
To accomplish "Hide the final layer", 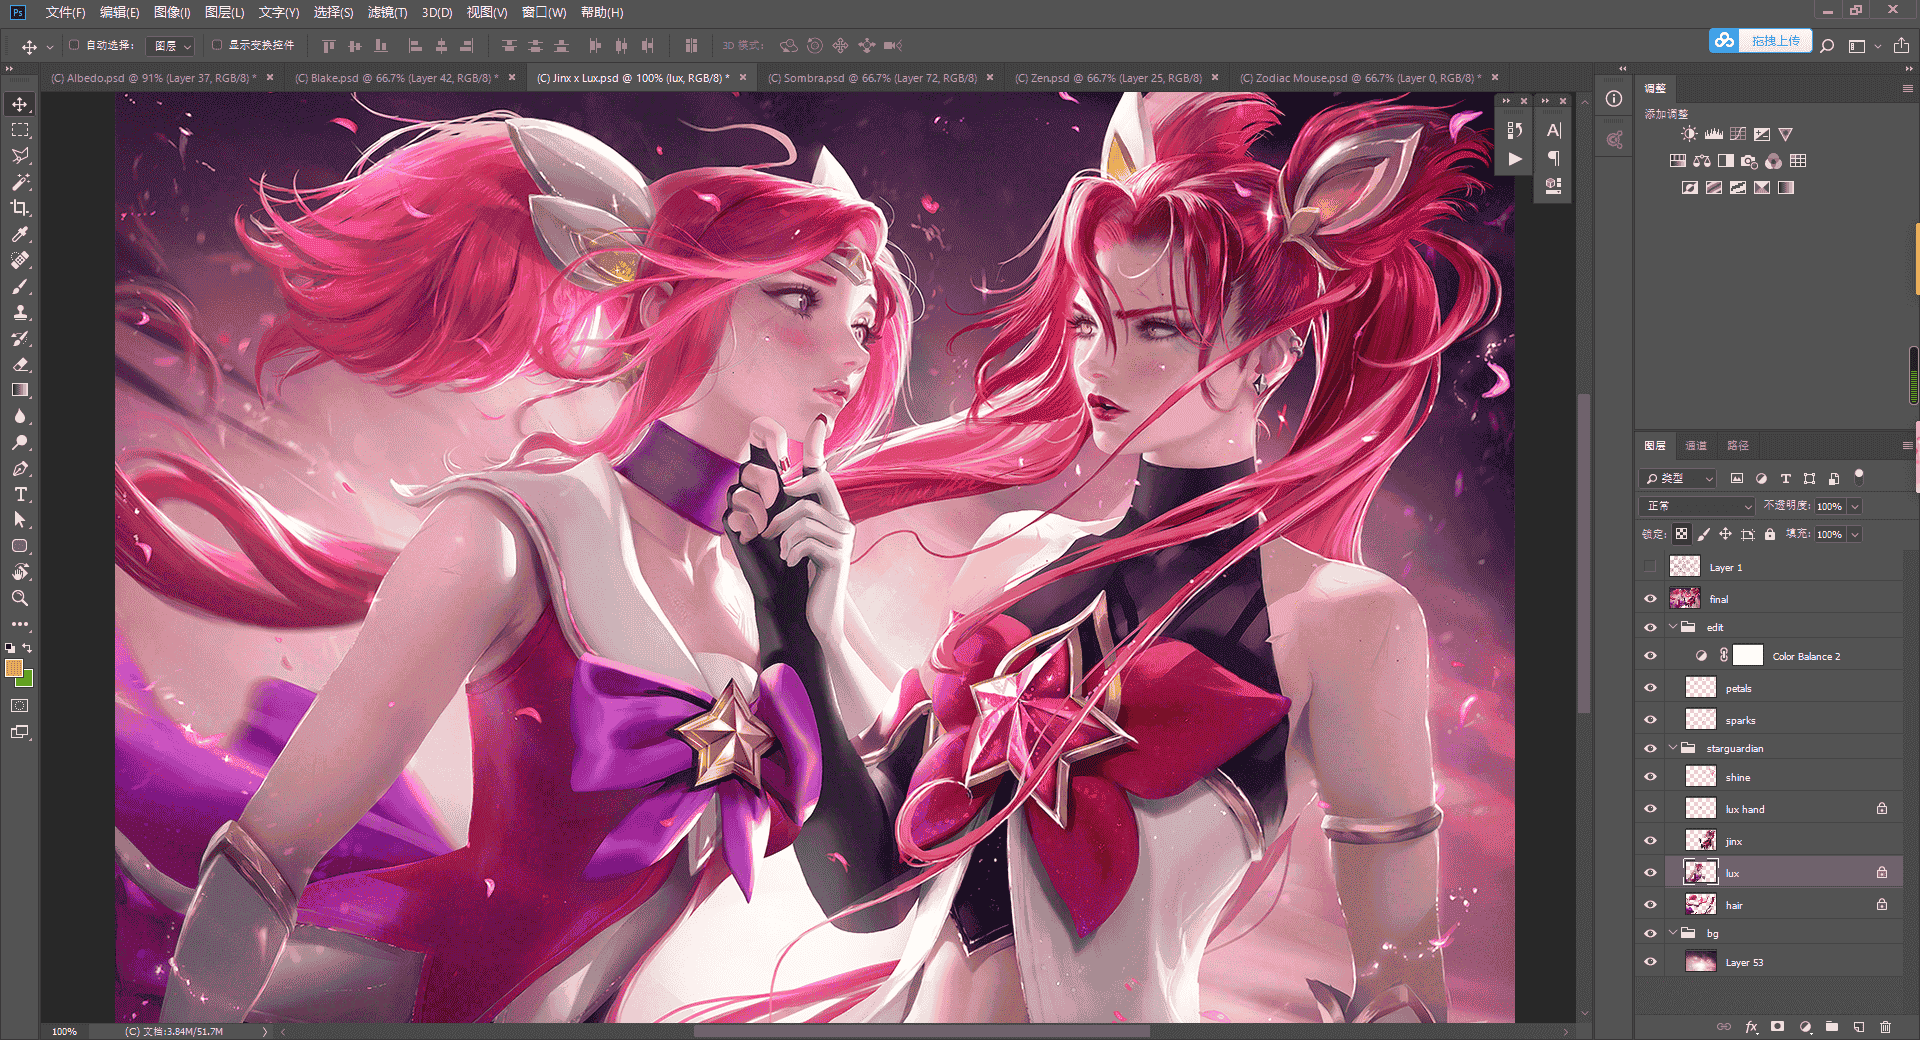I will [1650, 599].
